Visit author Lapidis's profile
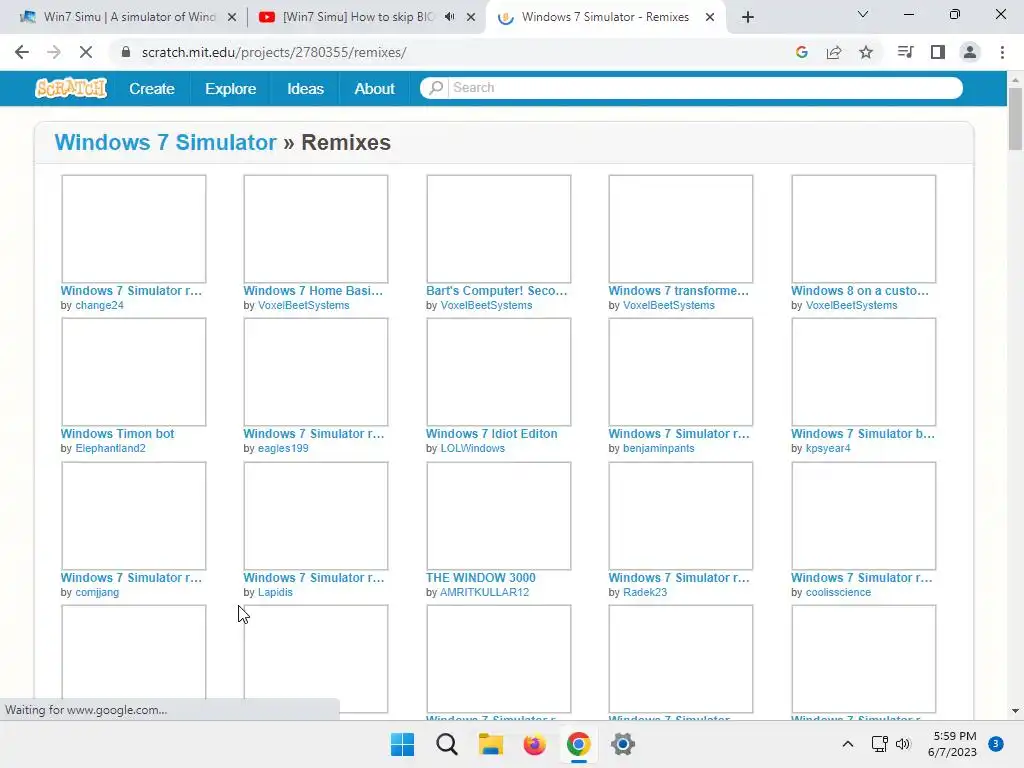The image size is (1024, 768). pos(275,592)
